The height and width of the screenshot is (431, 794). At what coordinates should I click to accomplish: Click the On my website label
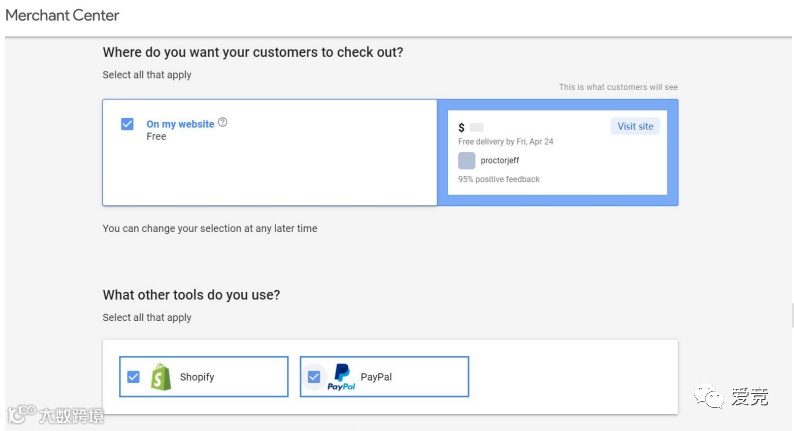click(180, 124)
